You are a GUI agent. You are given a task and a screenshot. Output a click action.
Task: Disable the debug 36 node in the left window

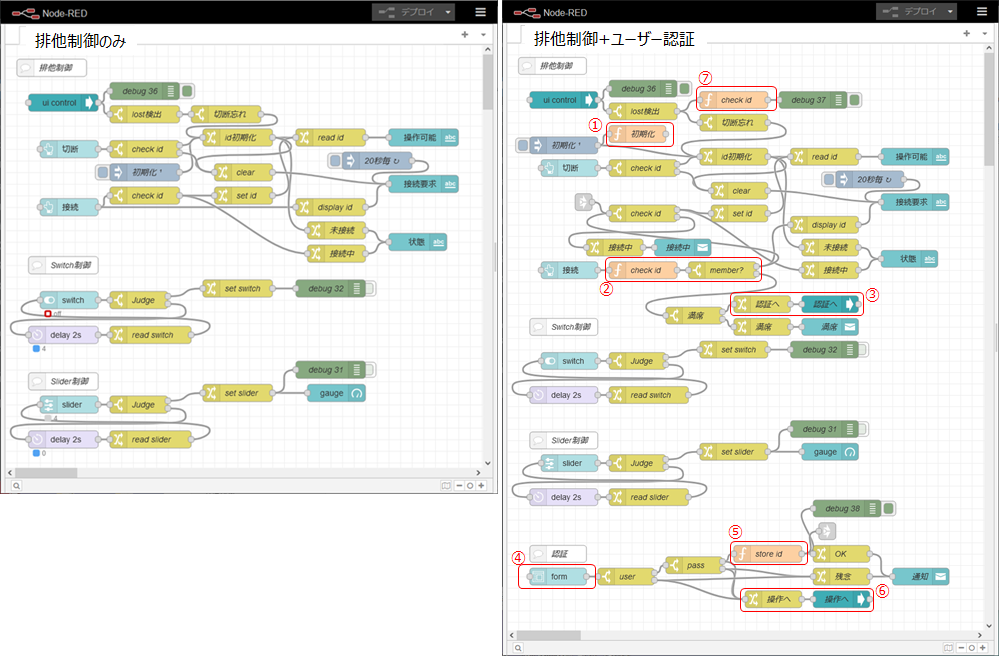187,91
